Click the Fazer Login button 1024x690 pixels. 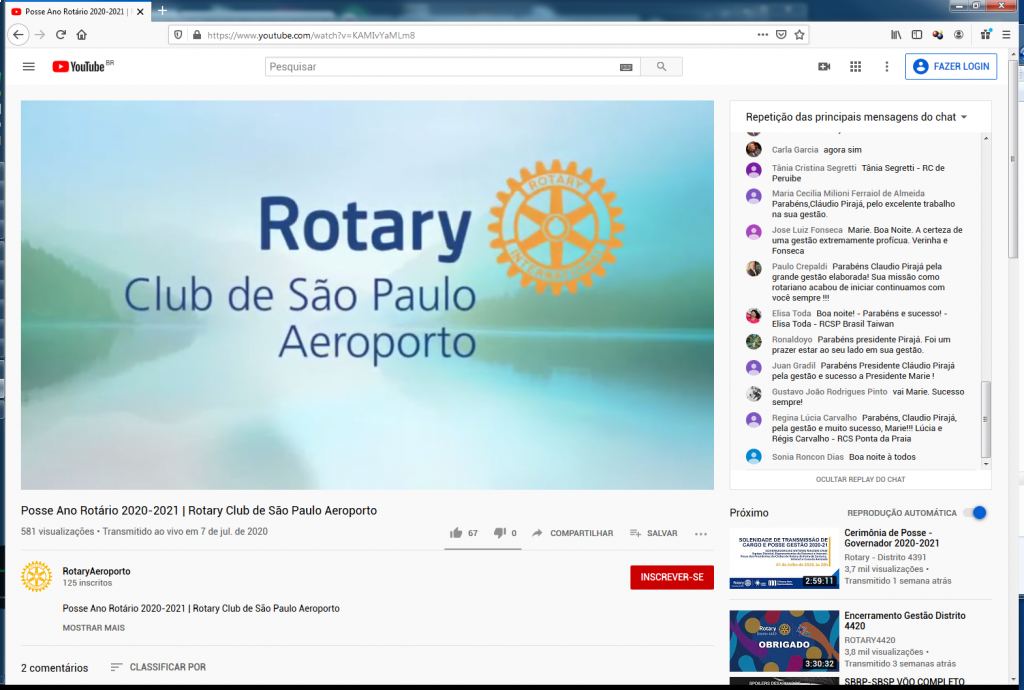click(x=950, y=67)
